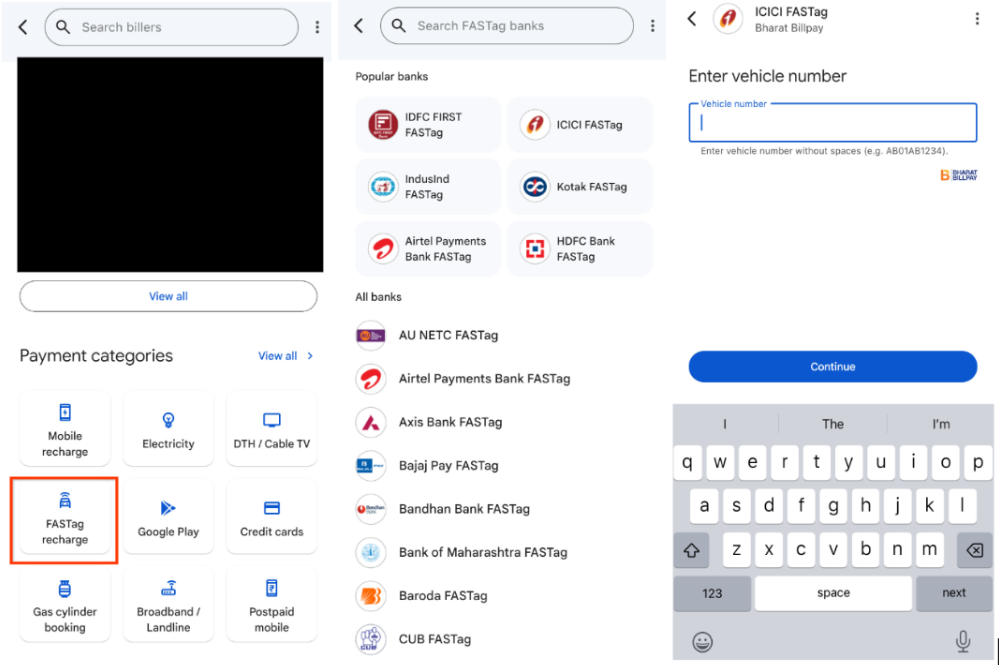Screen dimensions: 999x665
Task: Go back from FASTag banks search screen
Action: click(x=359, y=25)
